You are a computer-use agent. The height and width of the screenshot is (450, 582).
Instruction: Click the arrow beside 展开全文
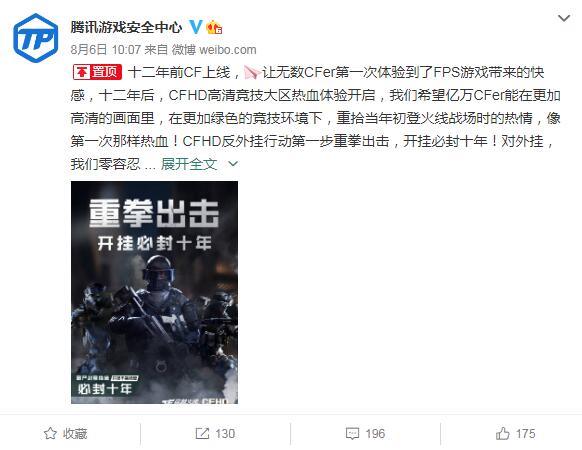click(x=233, y=164)
